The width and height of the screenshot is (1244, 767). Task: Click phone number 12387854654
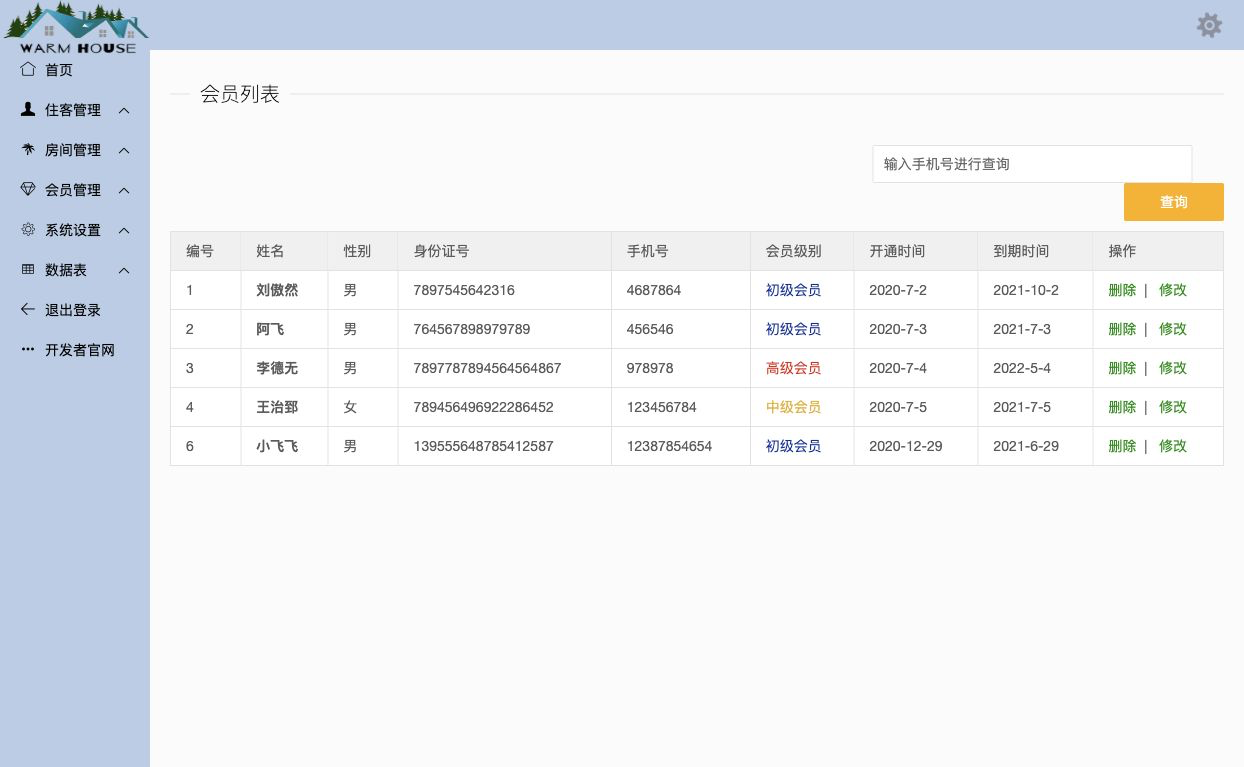tap(670, 446)
